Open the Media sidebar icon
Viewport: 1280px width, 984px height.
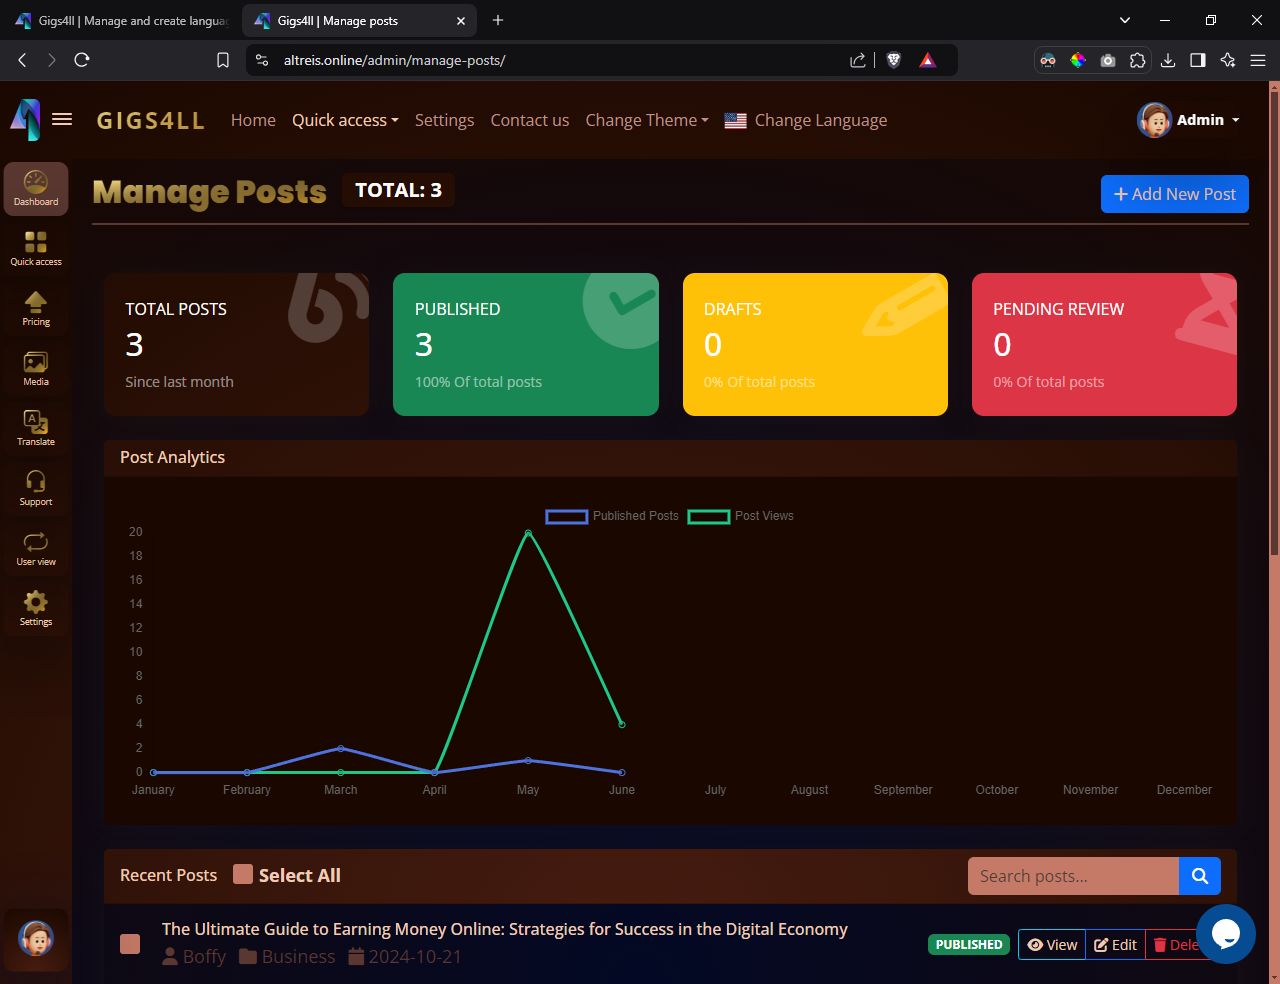pyautogui.click(x=36, y=368)
